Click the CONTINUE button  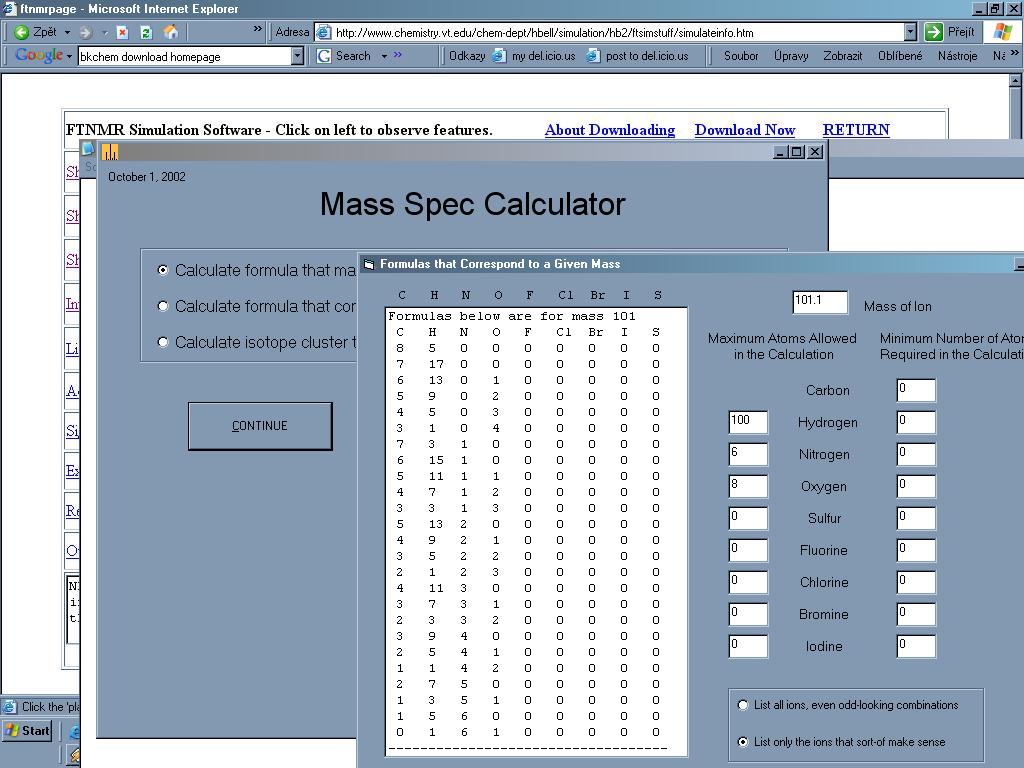[x=260, y=426]
